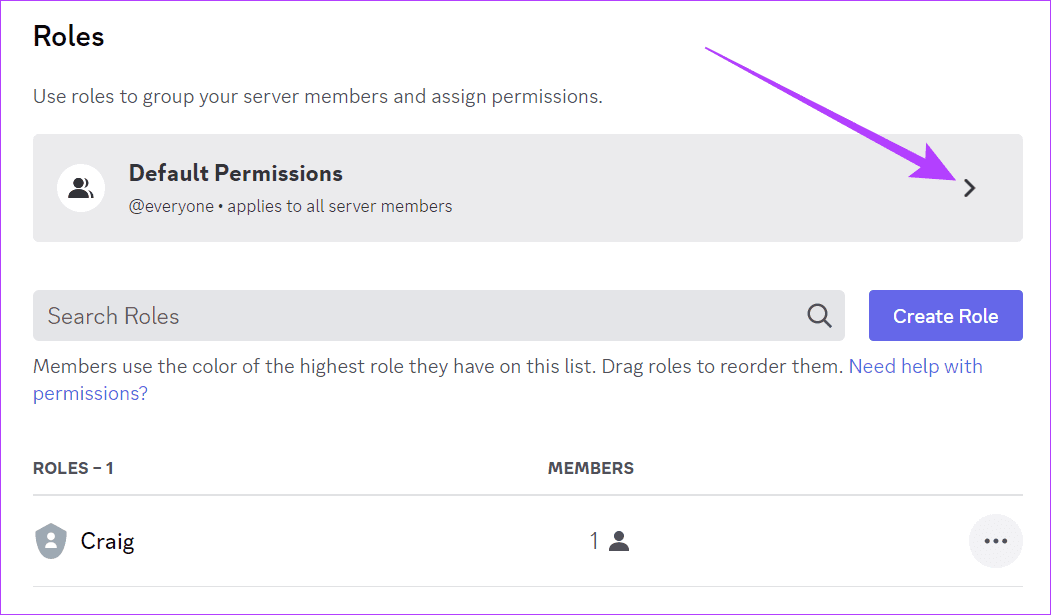Click the Roles page heading

[x=68, y=36]
